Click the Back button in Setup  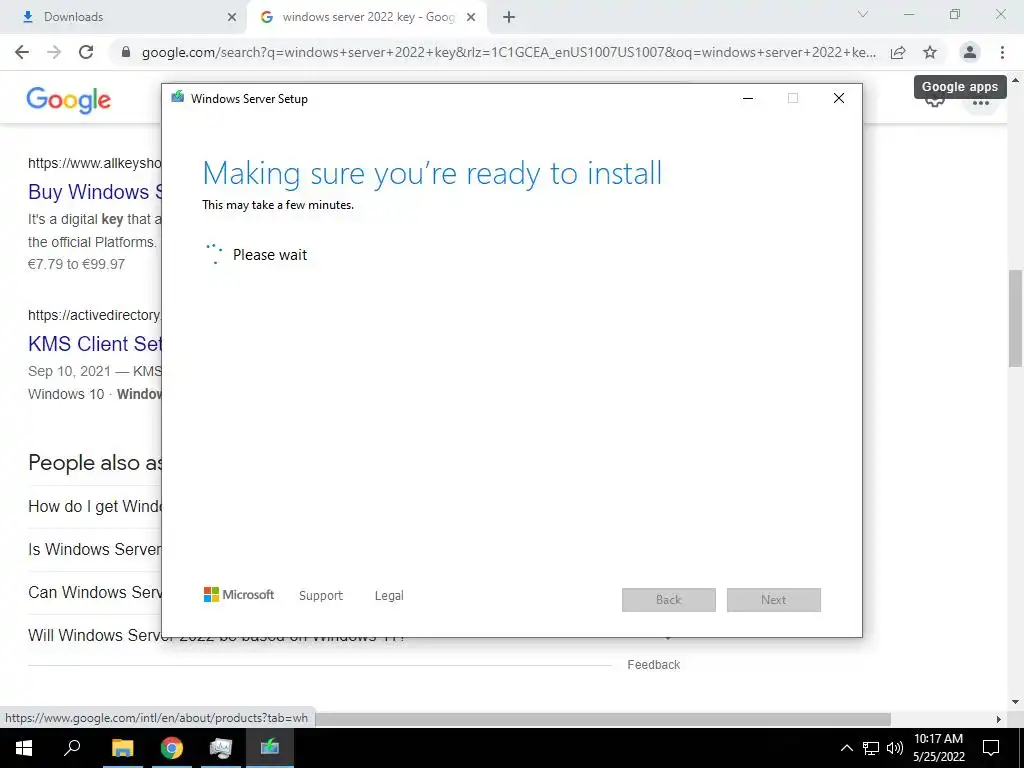[669, 600]
